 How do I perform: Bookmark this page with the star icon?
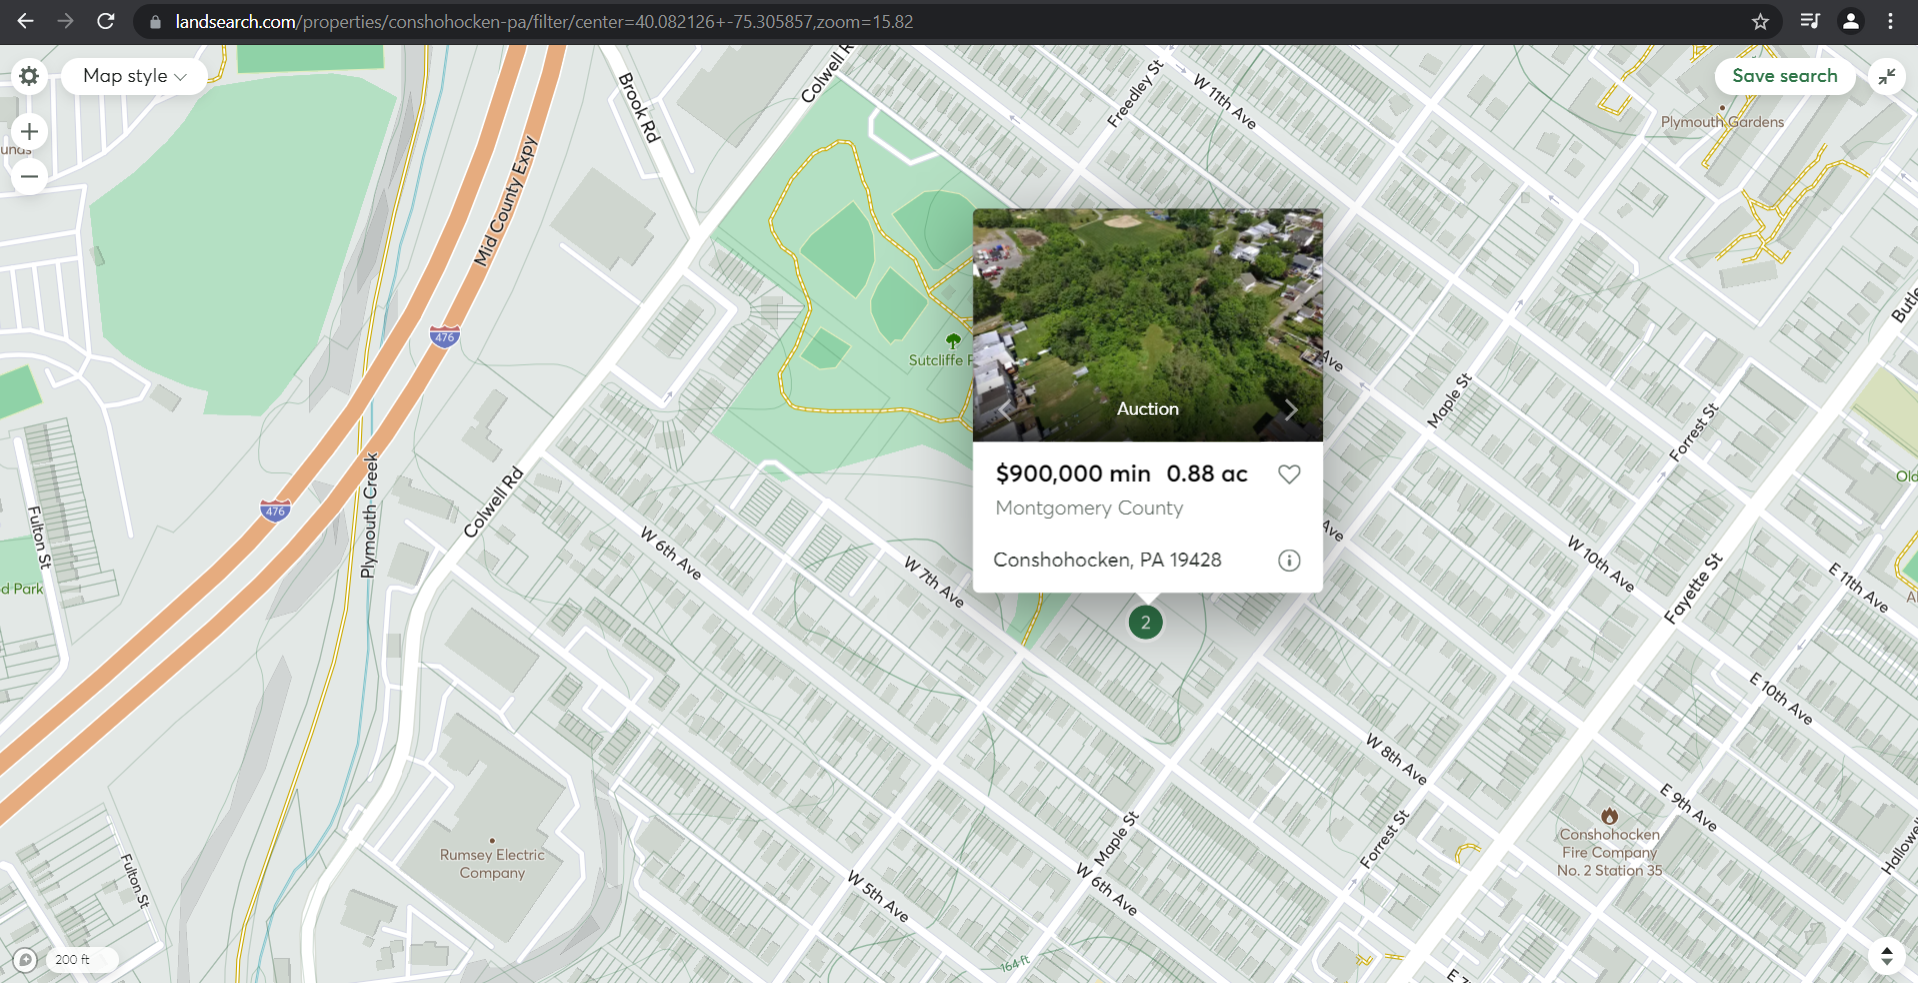[x=1760, y=21]
